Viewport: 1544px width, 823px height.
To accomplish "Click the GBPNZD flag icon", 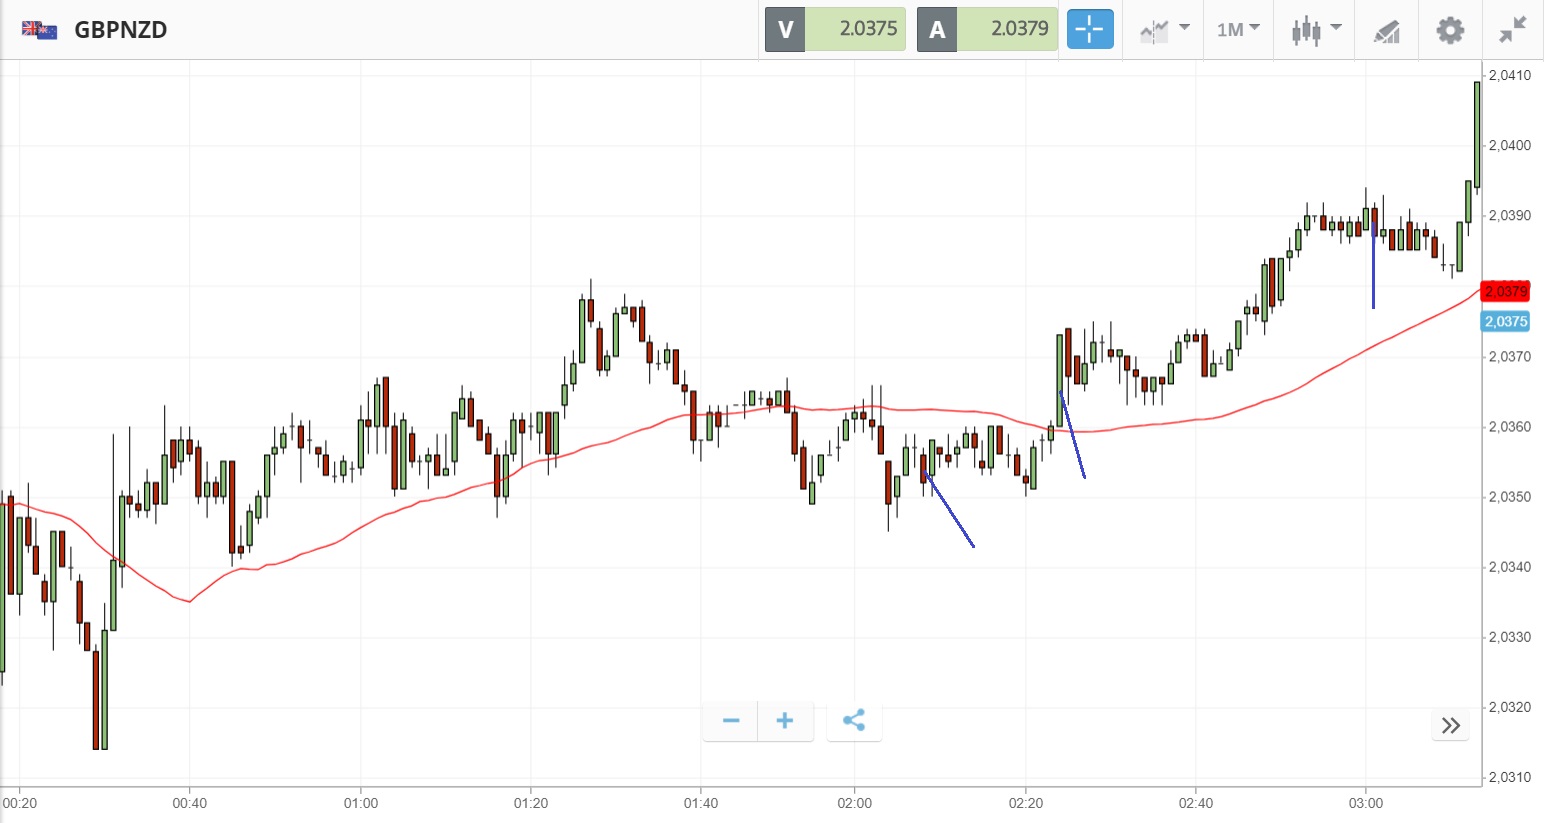I will 40,29.
